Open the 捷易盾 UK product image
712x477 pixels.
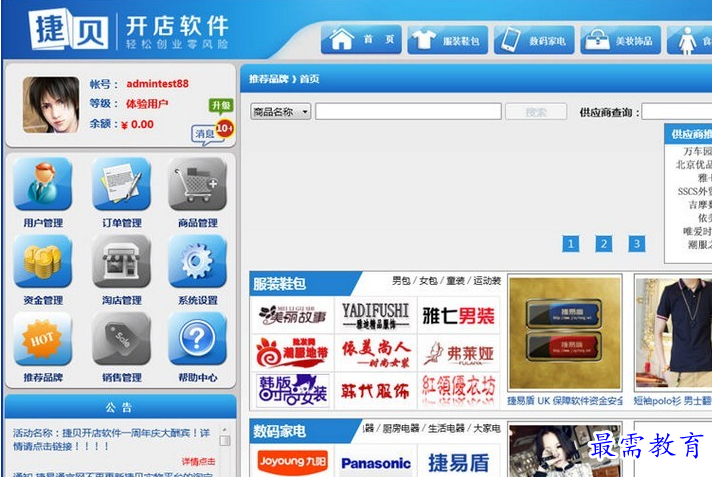565,333
